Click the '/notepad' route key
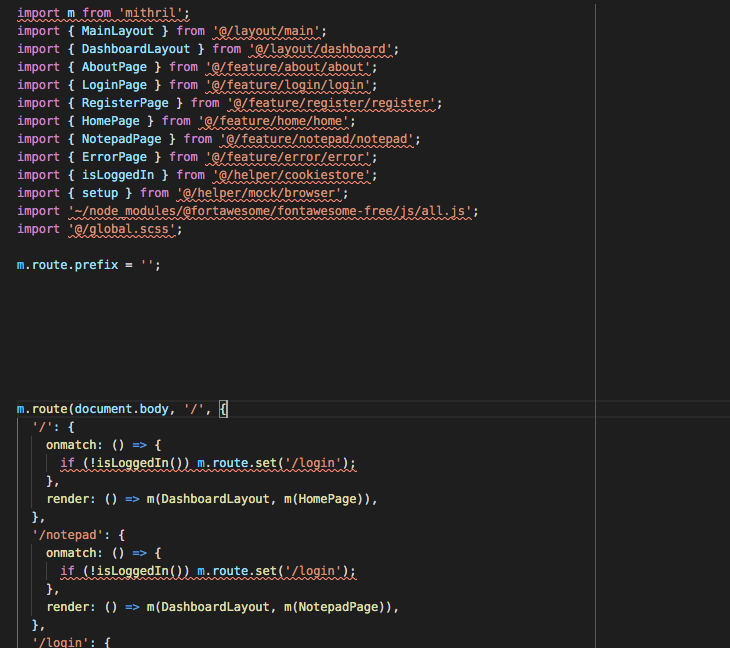Screen dimensions: 730x648 [67, 535]
